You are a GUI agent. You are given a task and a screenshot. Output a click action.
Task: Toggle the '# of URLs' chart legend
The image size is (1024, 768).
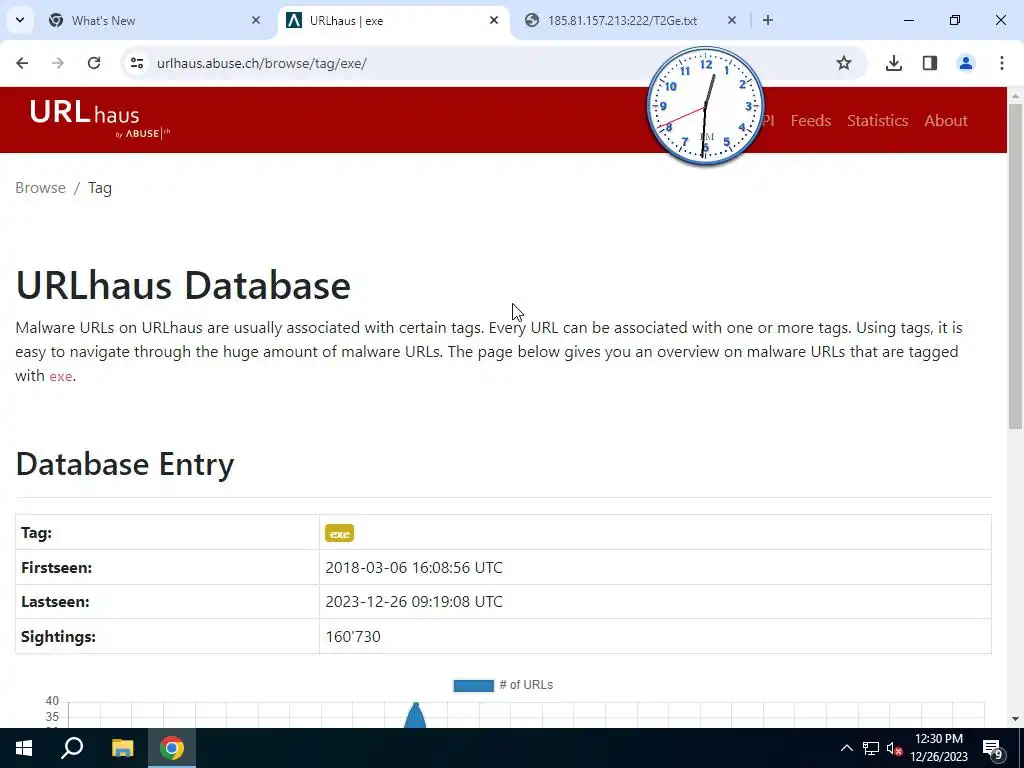[x=503, y=685]
